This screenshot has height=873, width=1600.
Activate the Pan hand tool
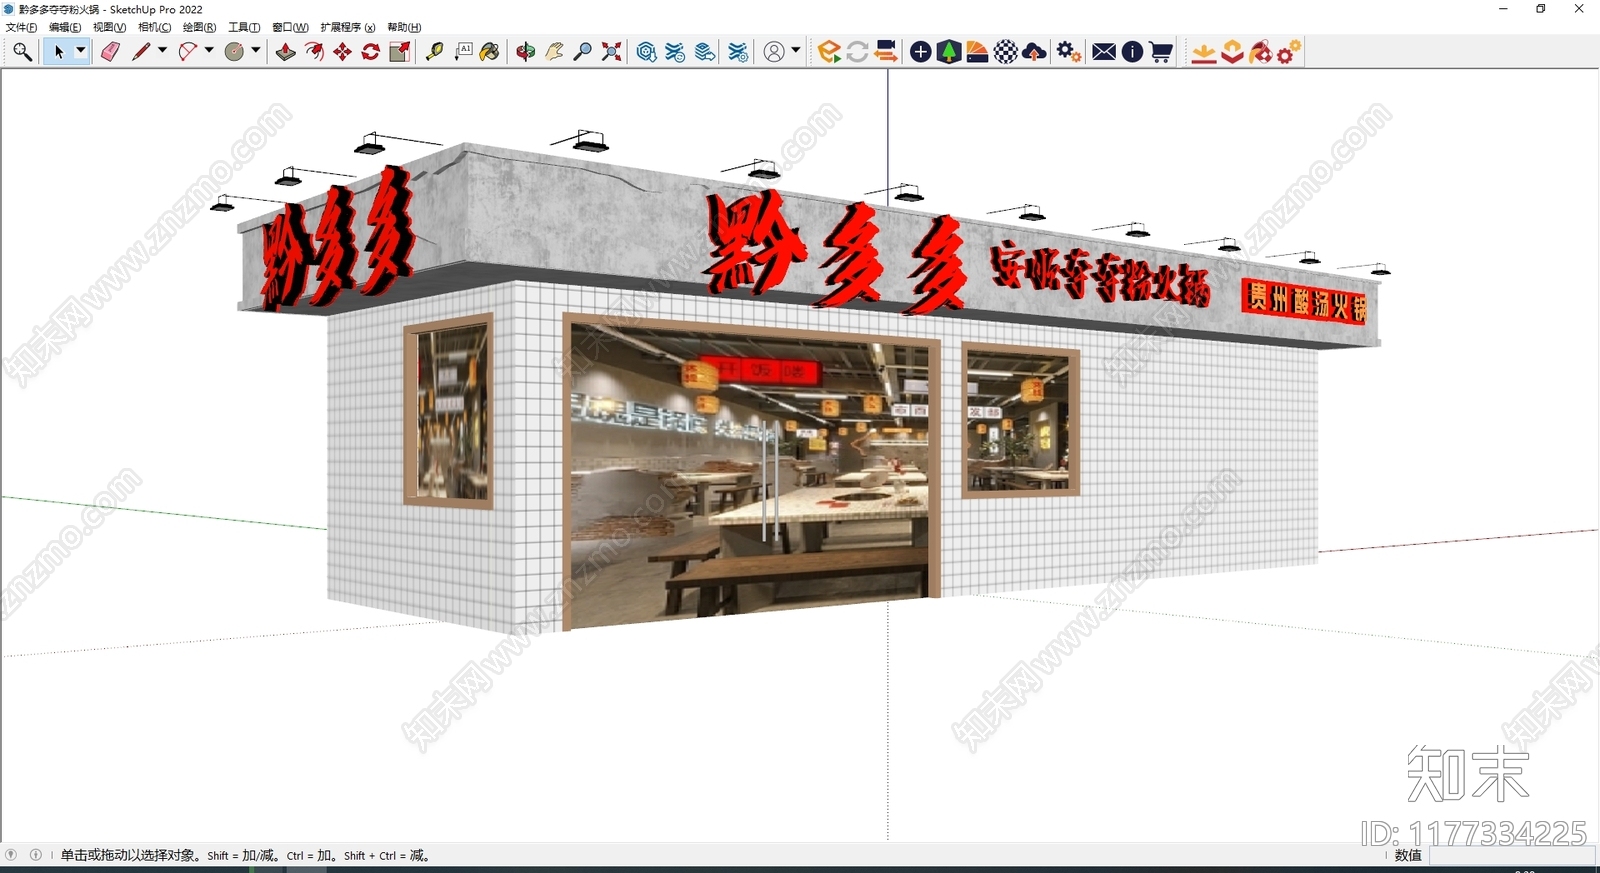(554, 52)
